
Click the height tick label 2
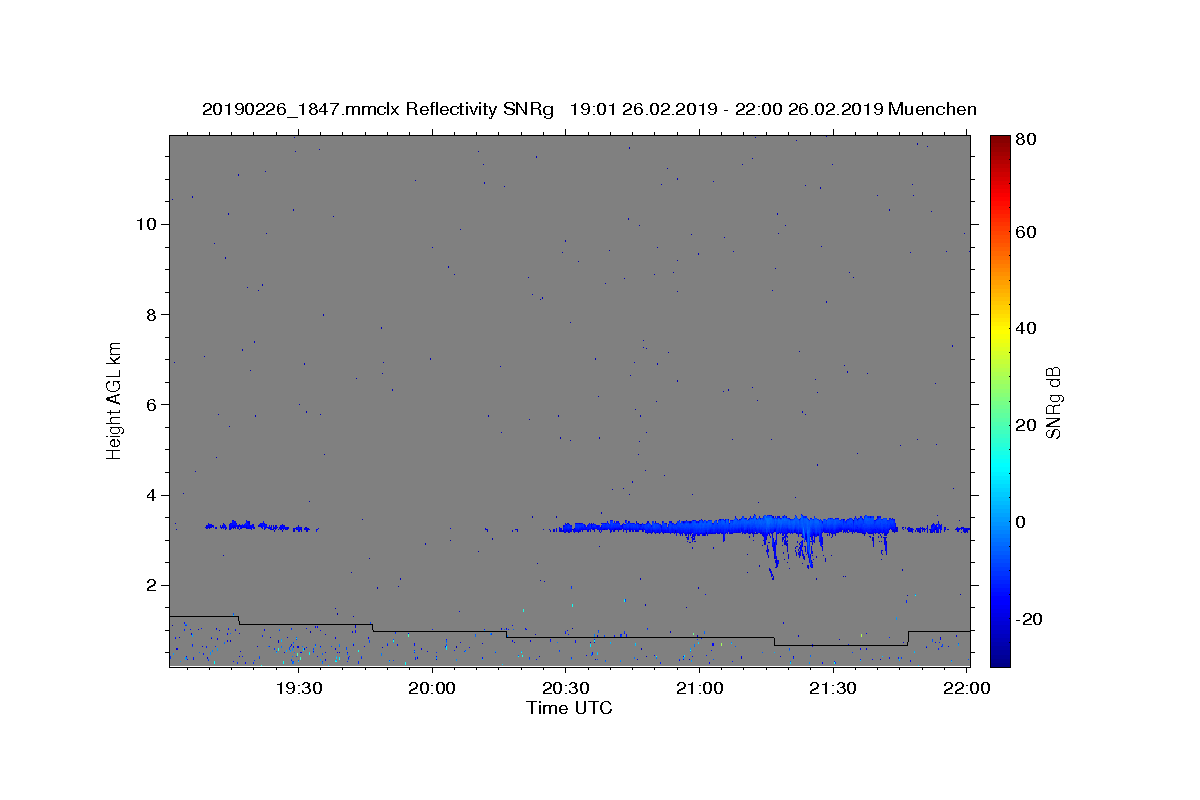[x=149, y=586]
